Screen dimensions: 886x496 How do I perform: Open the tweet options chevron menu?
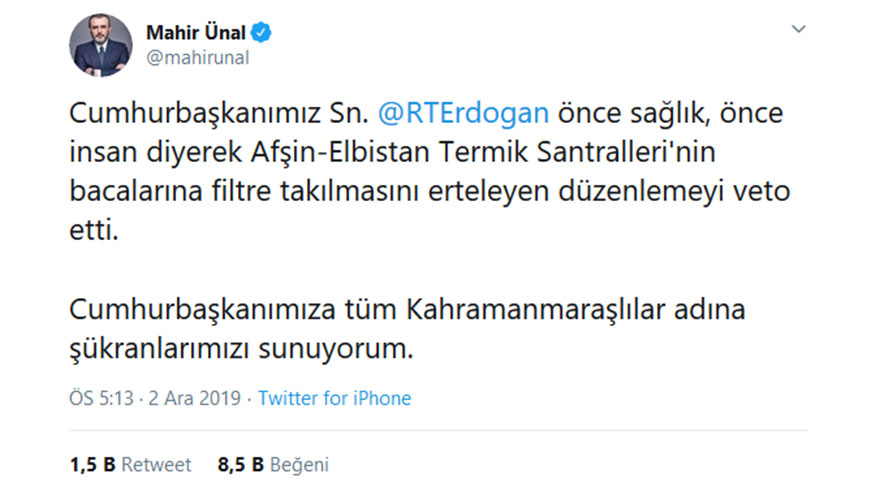[x=798, y=30]
